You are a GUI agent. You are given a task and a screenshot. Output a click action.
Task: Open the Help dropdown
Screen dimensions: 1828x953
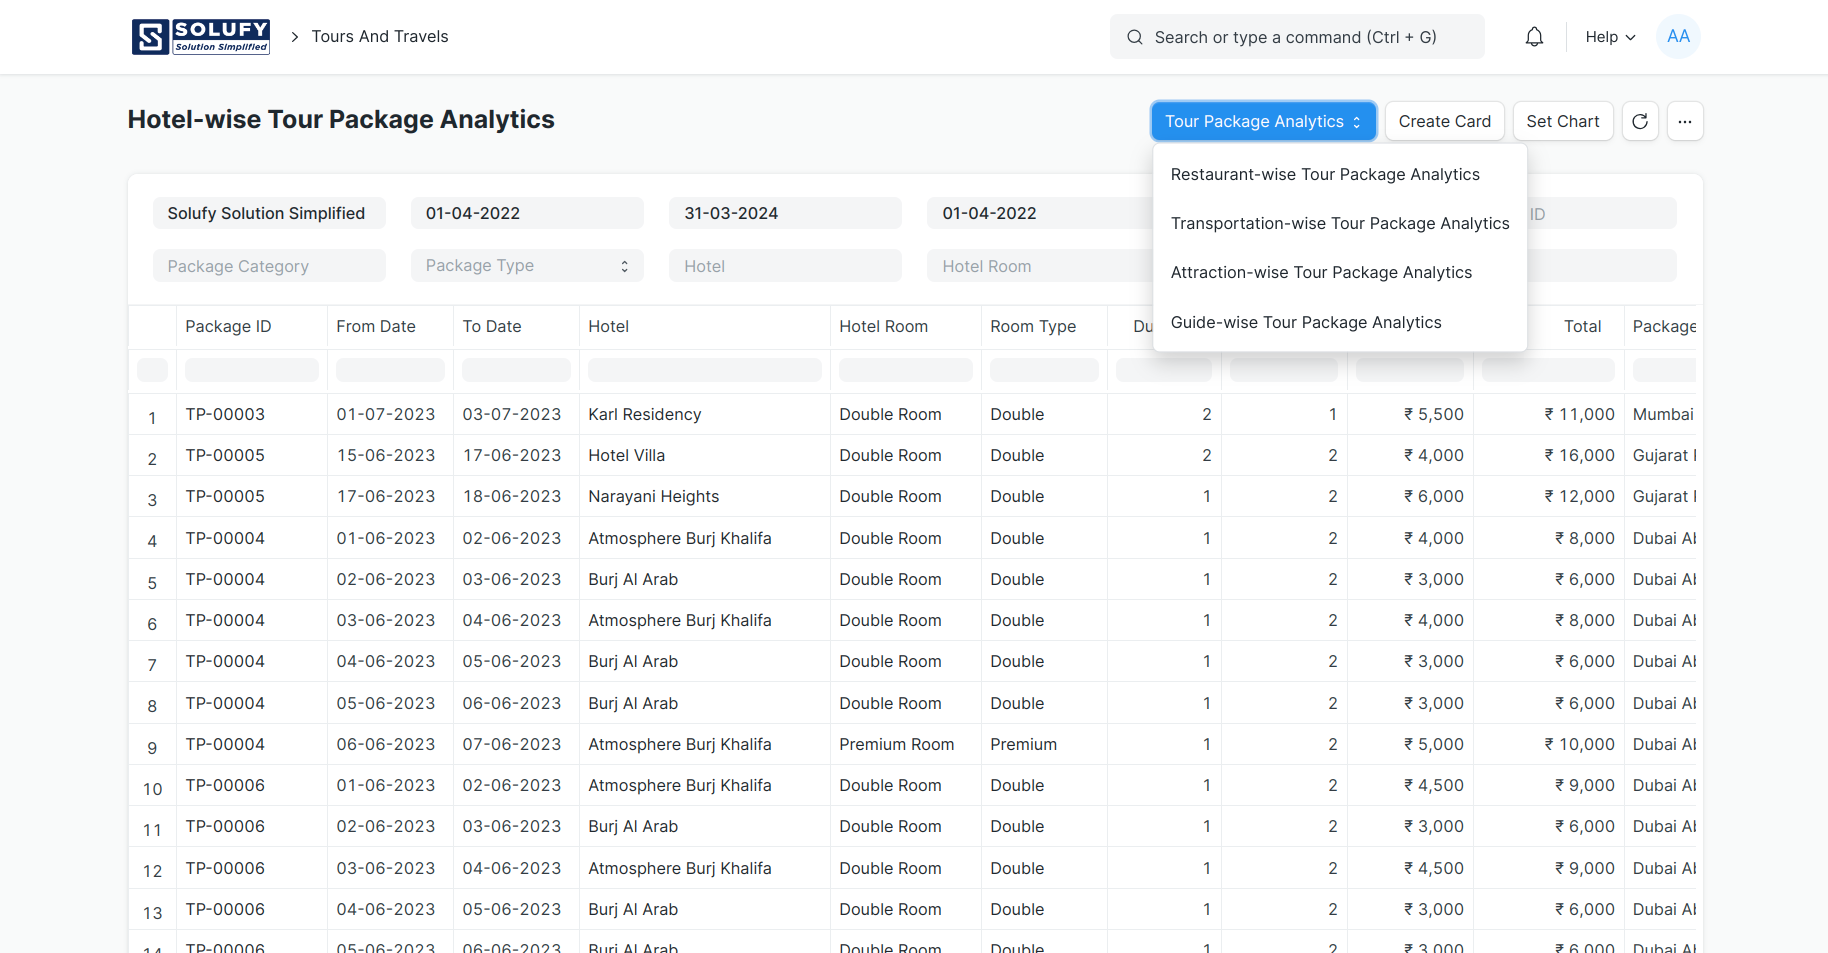[x=1610, y=37]
